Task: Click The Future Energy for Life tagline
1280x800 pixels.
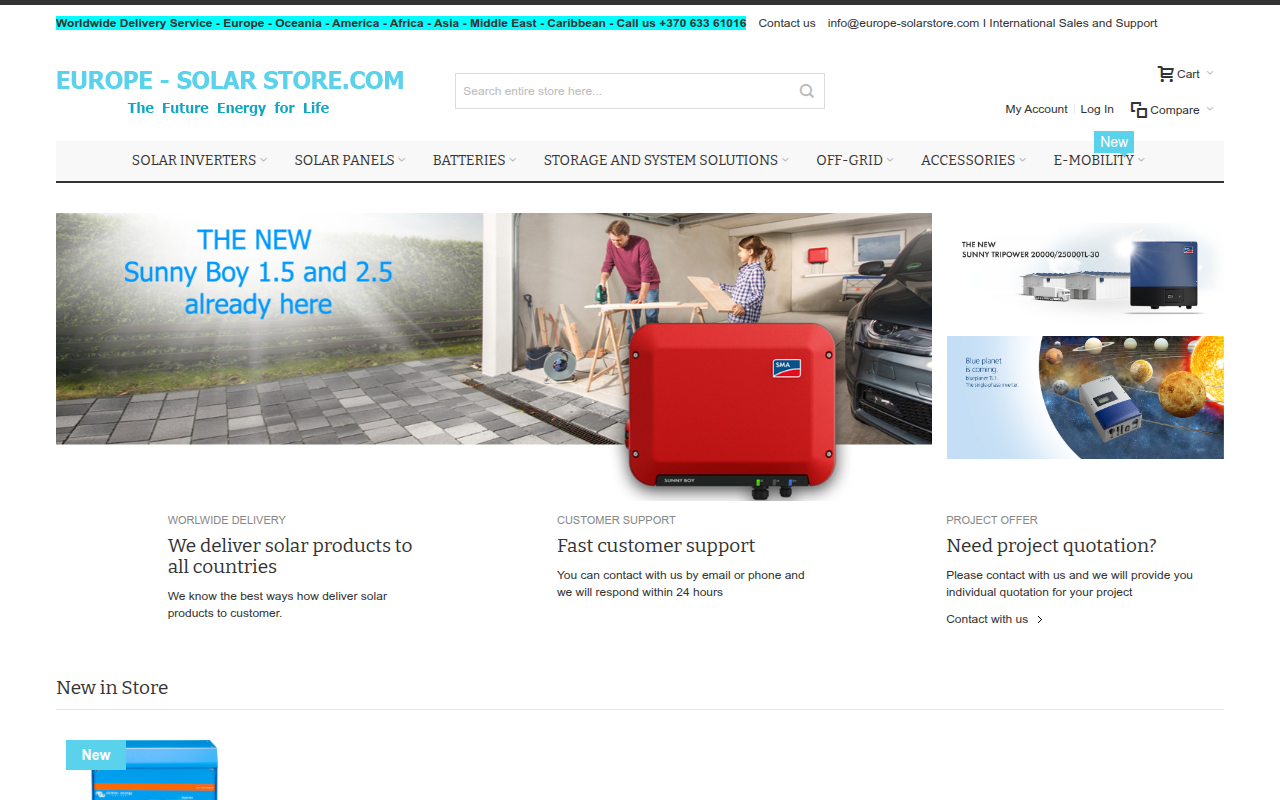Action: [x=228, y=108]
